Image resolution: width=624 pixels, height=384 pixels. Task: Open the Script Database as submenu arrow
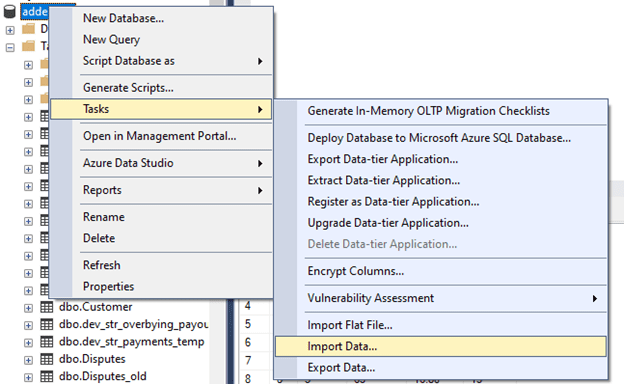pos(260,61)
